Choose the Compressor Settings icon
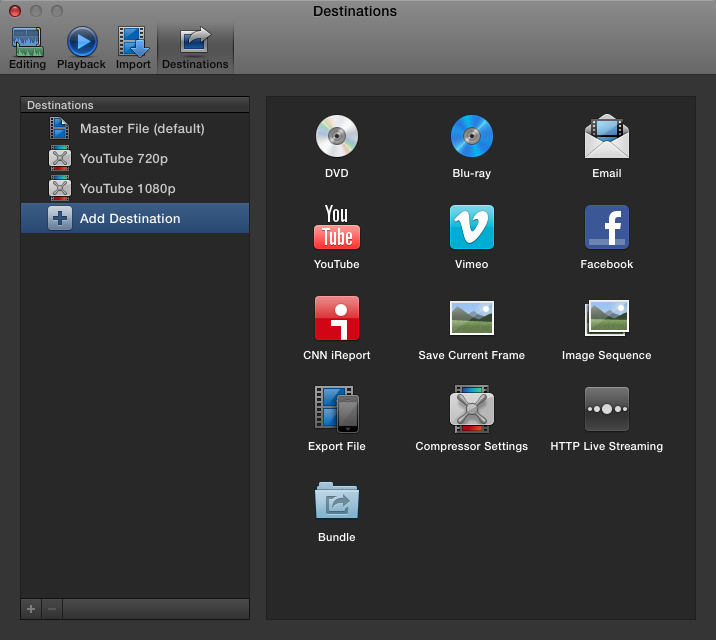 472,409
